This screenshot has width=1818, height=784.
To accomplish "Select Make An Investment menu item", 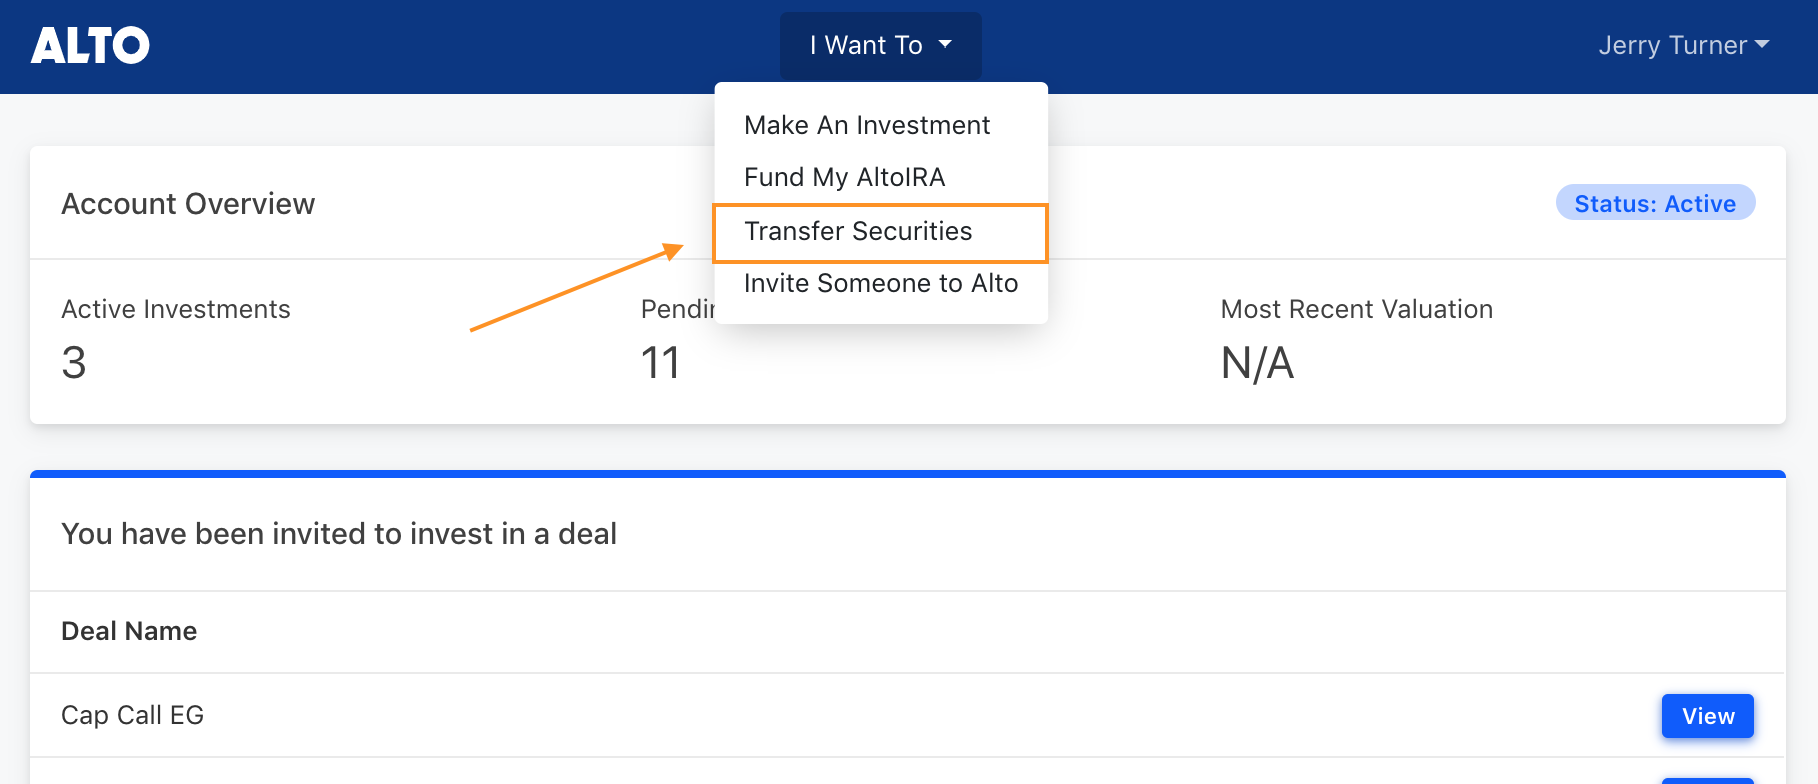I will click(x=867, y=125).
